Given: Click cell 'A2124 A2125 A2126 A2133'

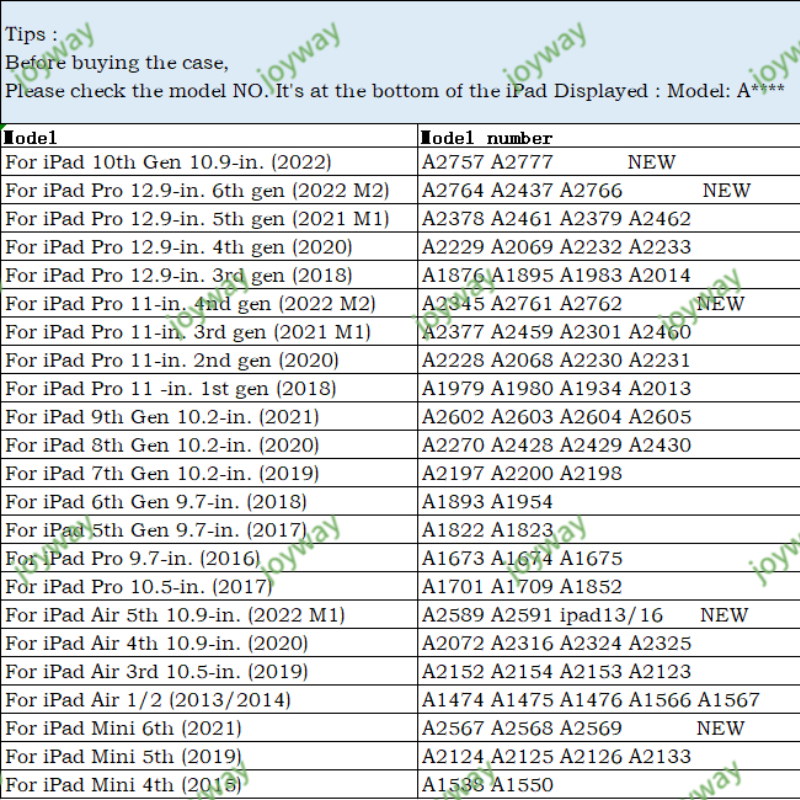Looking at the screenshot, I should pos(609,757).
